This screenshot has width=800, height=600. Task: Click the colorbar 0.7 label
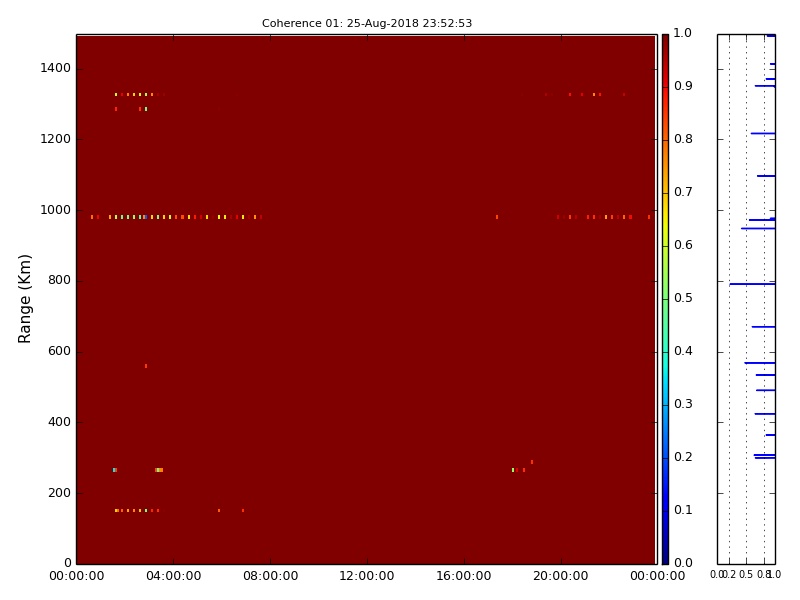683,192
